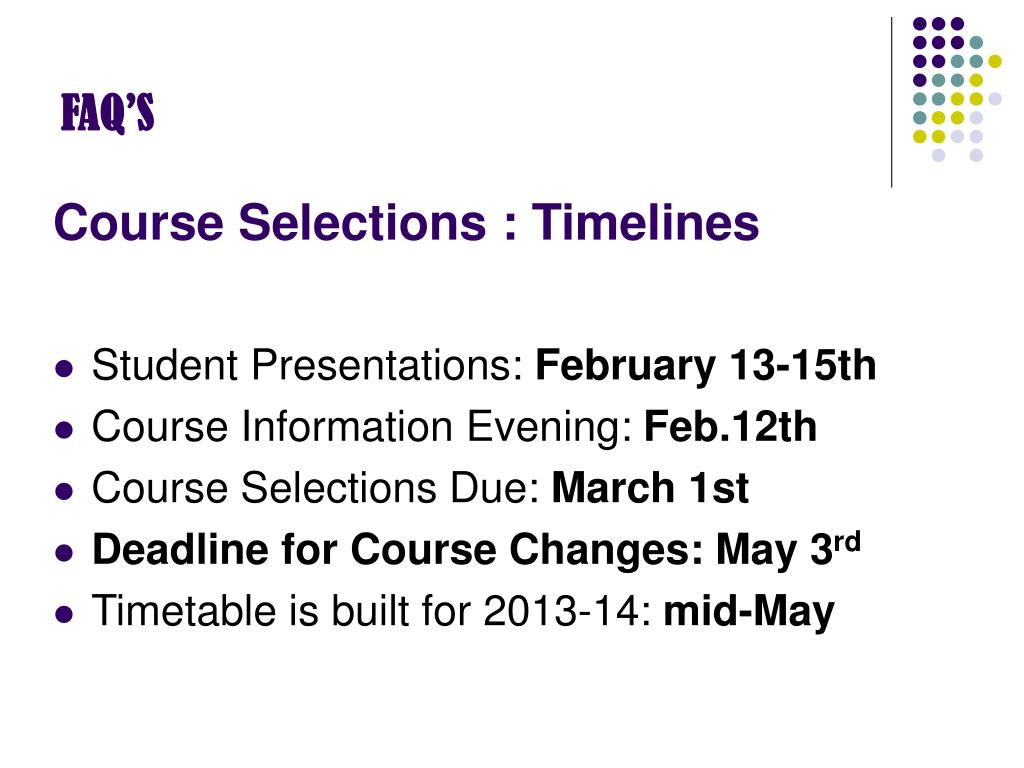
Task: Click the bullet before Student Presentations
Action: 64,369
